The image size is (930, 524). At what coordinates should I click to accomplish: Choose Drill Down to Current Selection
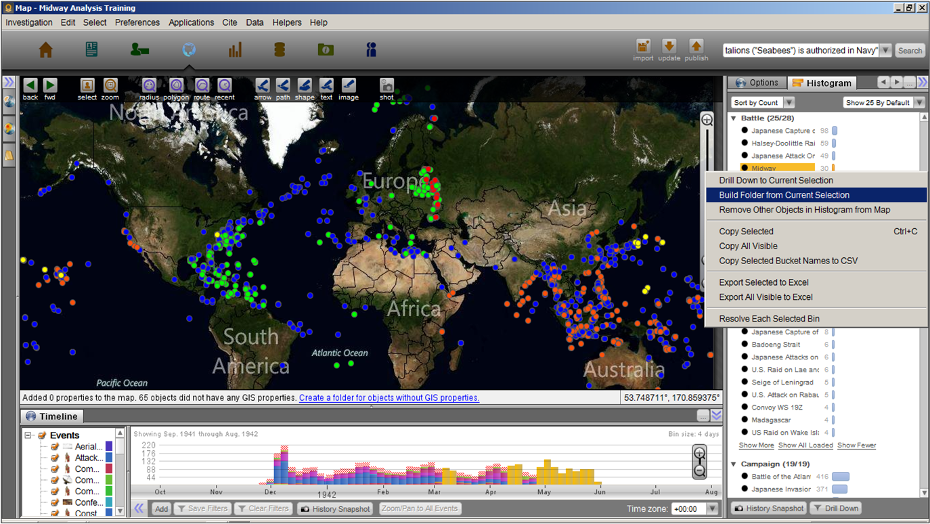(x=816, y=180)
